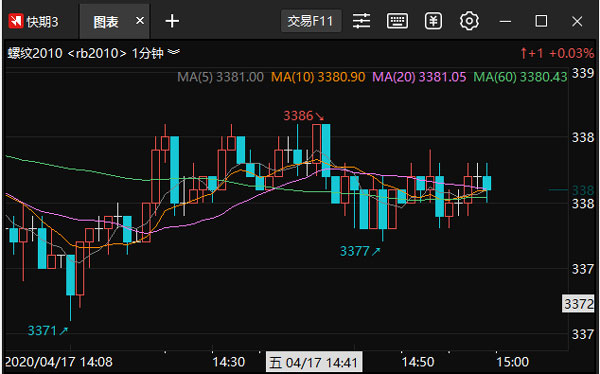
Task: Click the 交易F11 trade button
Action: (x=311, y=21)
